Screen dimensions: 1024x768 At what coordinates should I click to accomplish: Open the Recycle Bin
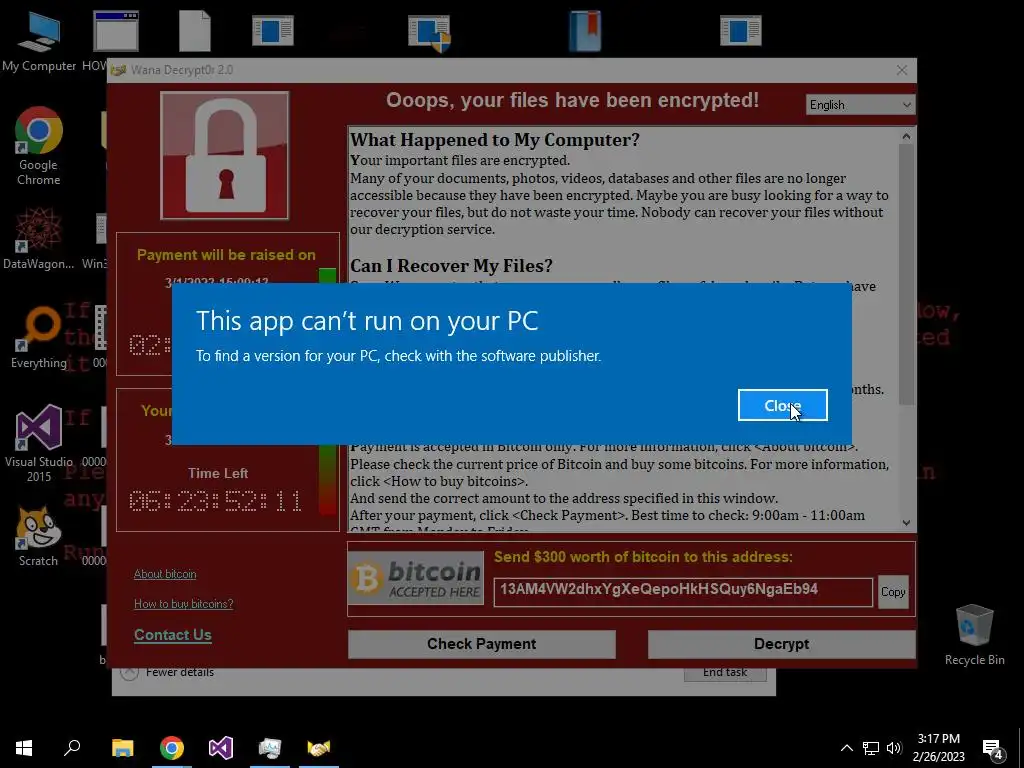click(974, 635)
